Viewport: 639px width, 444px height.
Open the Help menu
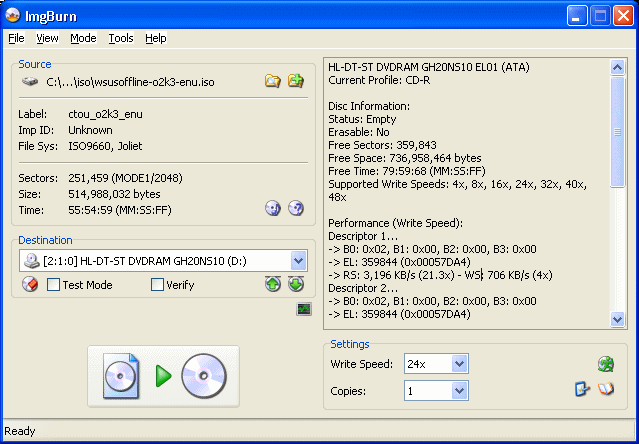tap(156, 38)
